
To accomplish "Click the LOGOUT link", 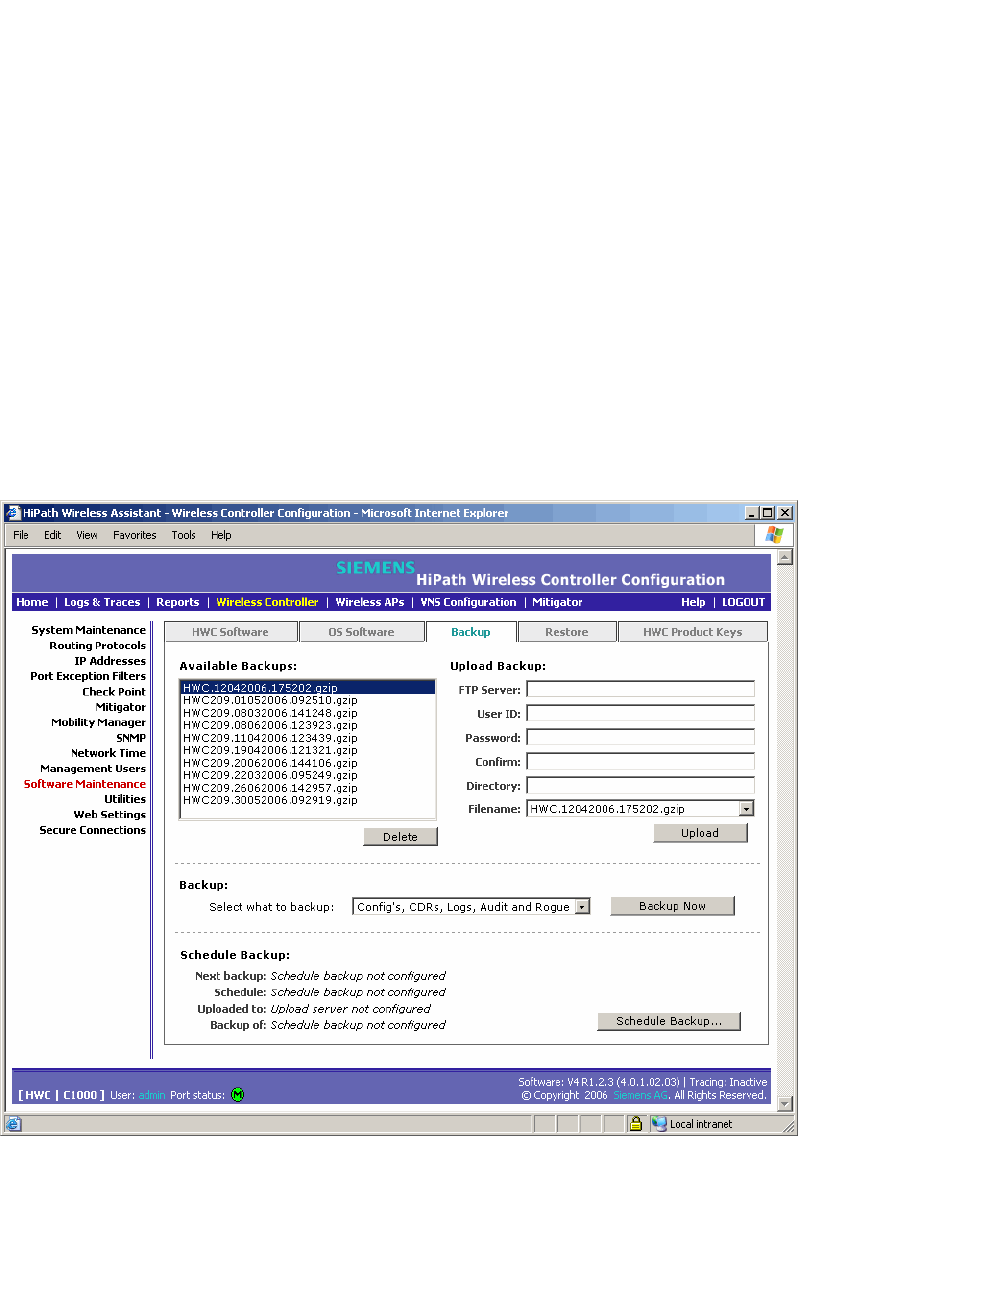I will (743, 602).
